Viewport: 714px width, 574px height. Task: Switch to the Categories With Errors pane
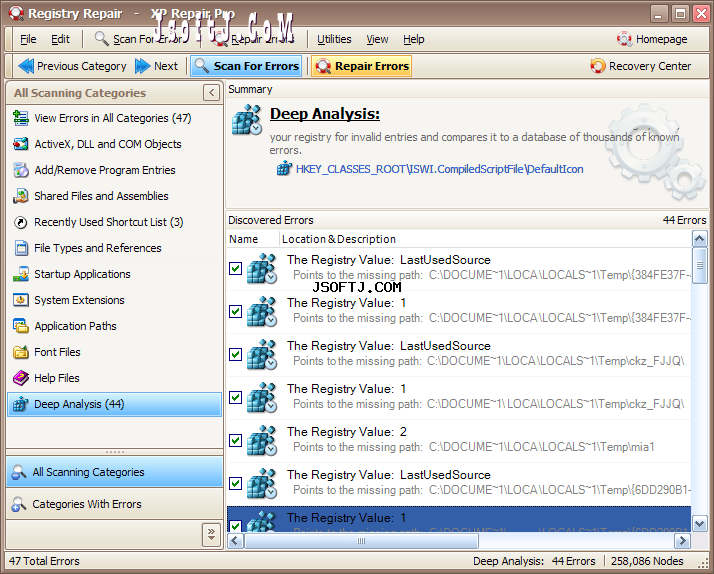pos(115,504)
